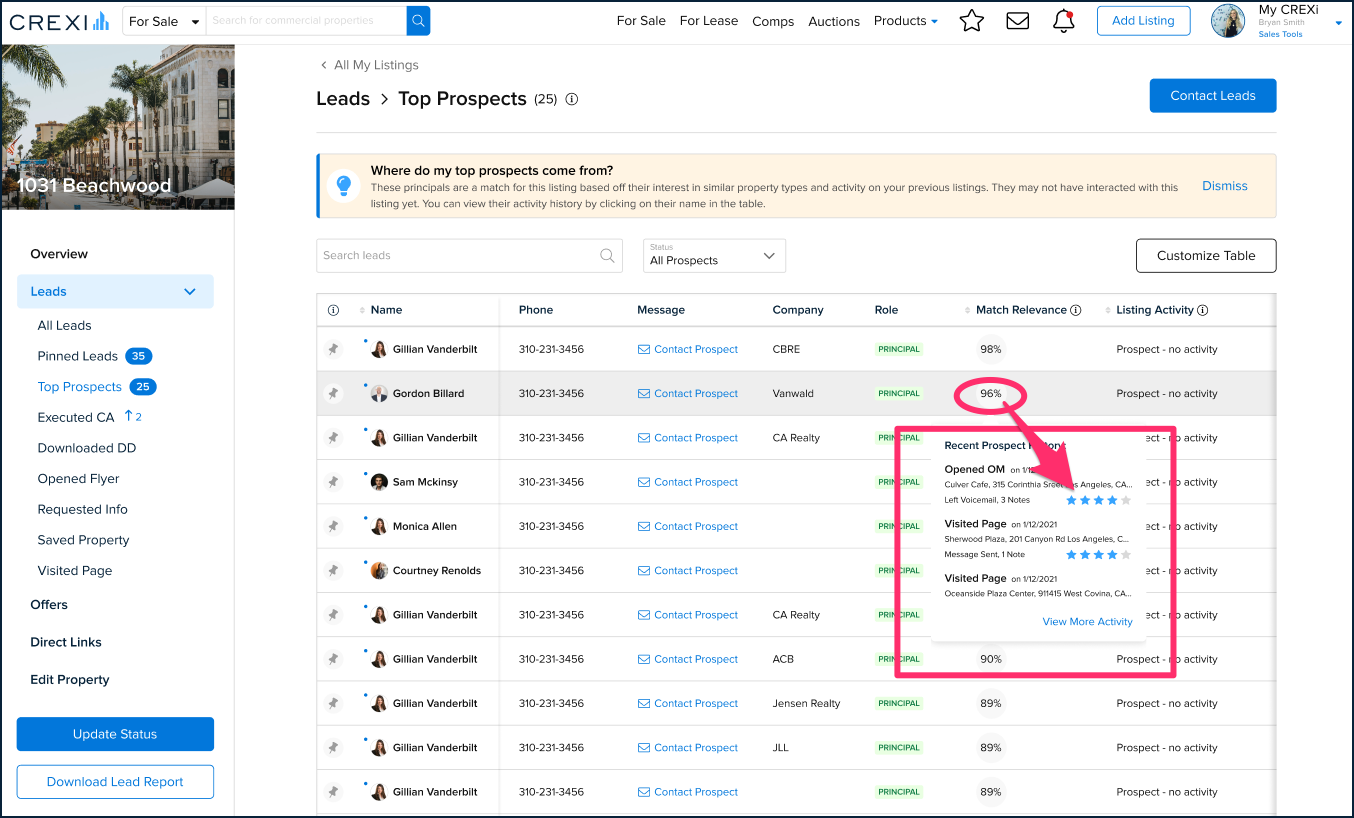The width and height of the screenshot is (1354, 818).
Task: Click the magnifier icon in the leads search
Action: pyautogui.click(x=607, y=255)
